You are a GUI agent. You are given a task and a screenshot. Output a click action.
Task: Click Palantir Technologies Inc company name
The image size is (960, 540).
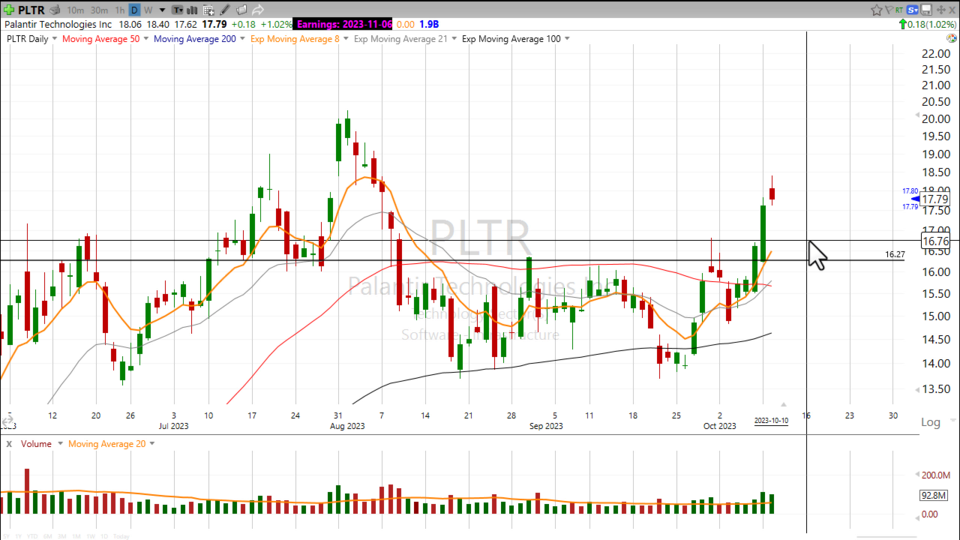(58, 24)
